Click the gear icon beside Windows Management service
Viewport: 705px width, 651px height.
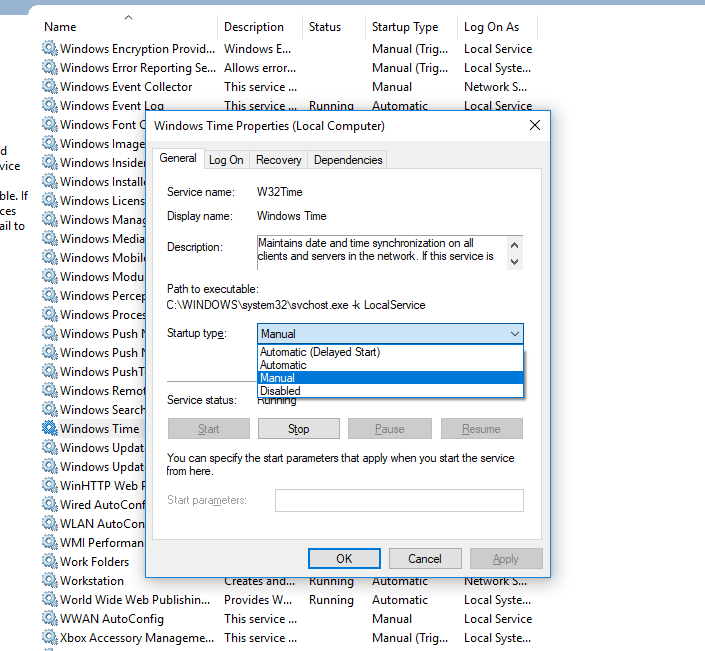50,219
